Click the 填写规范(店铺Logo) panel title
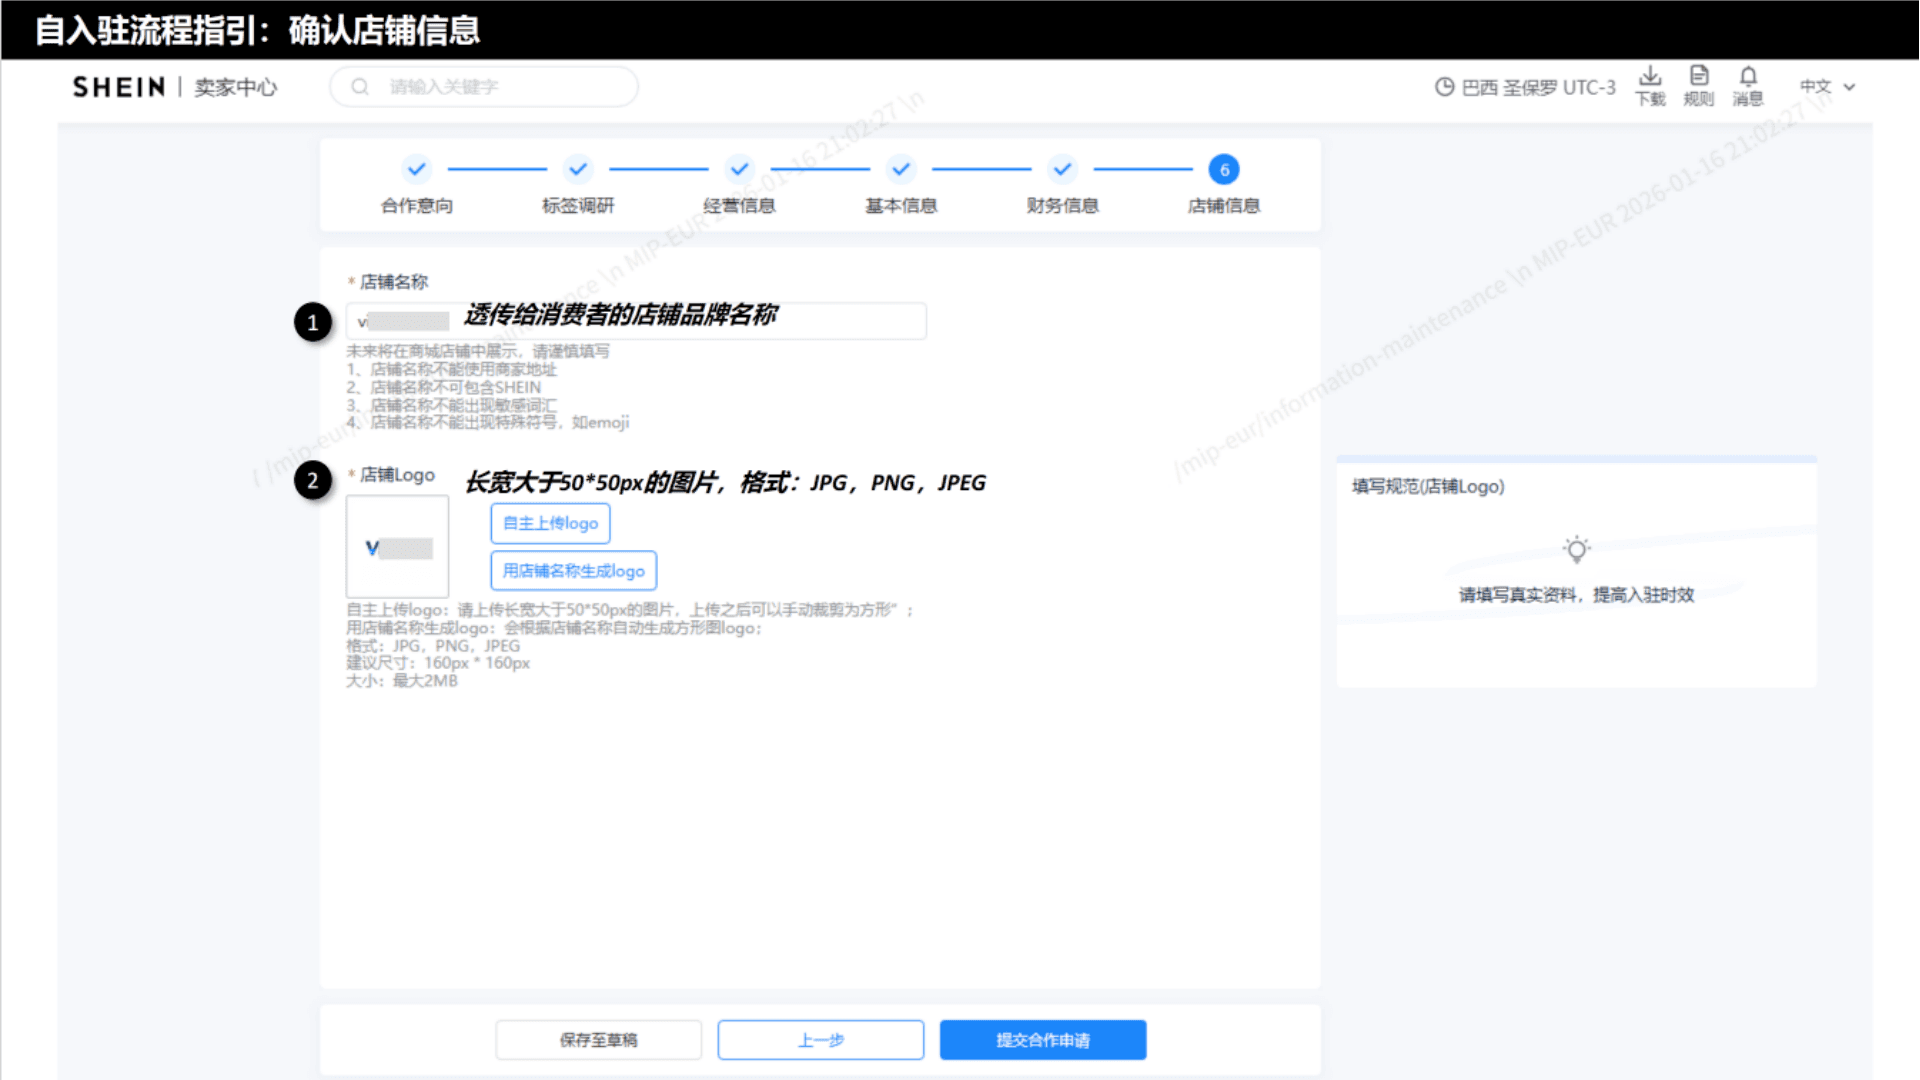The width and height of the screenshot is (1920, 1080). [x=1428, y=486]
